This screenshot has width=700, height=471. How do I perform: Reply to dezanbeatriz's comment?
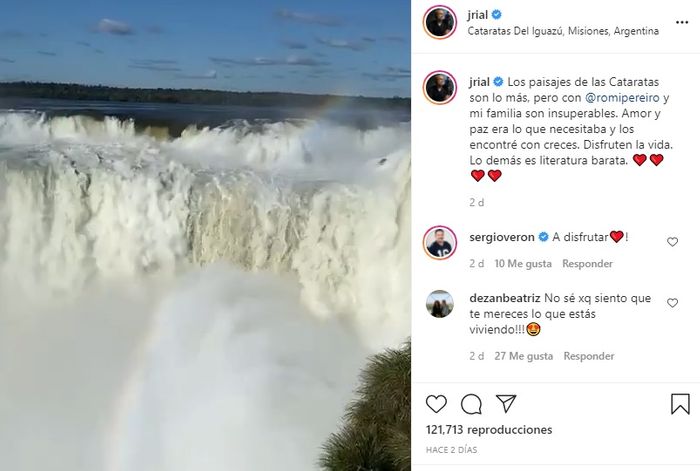click(x=589, y=356)
